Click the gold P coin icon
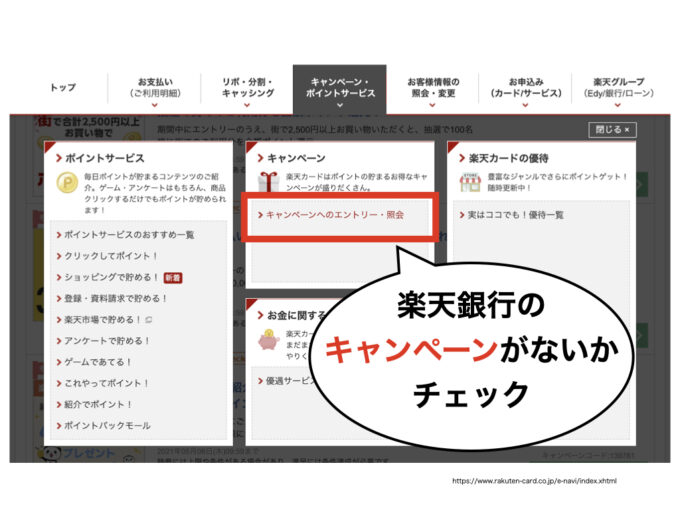Image resolution: width=680 pixels, height=510 pixels. [67, 183]
